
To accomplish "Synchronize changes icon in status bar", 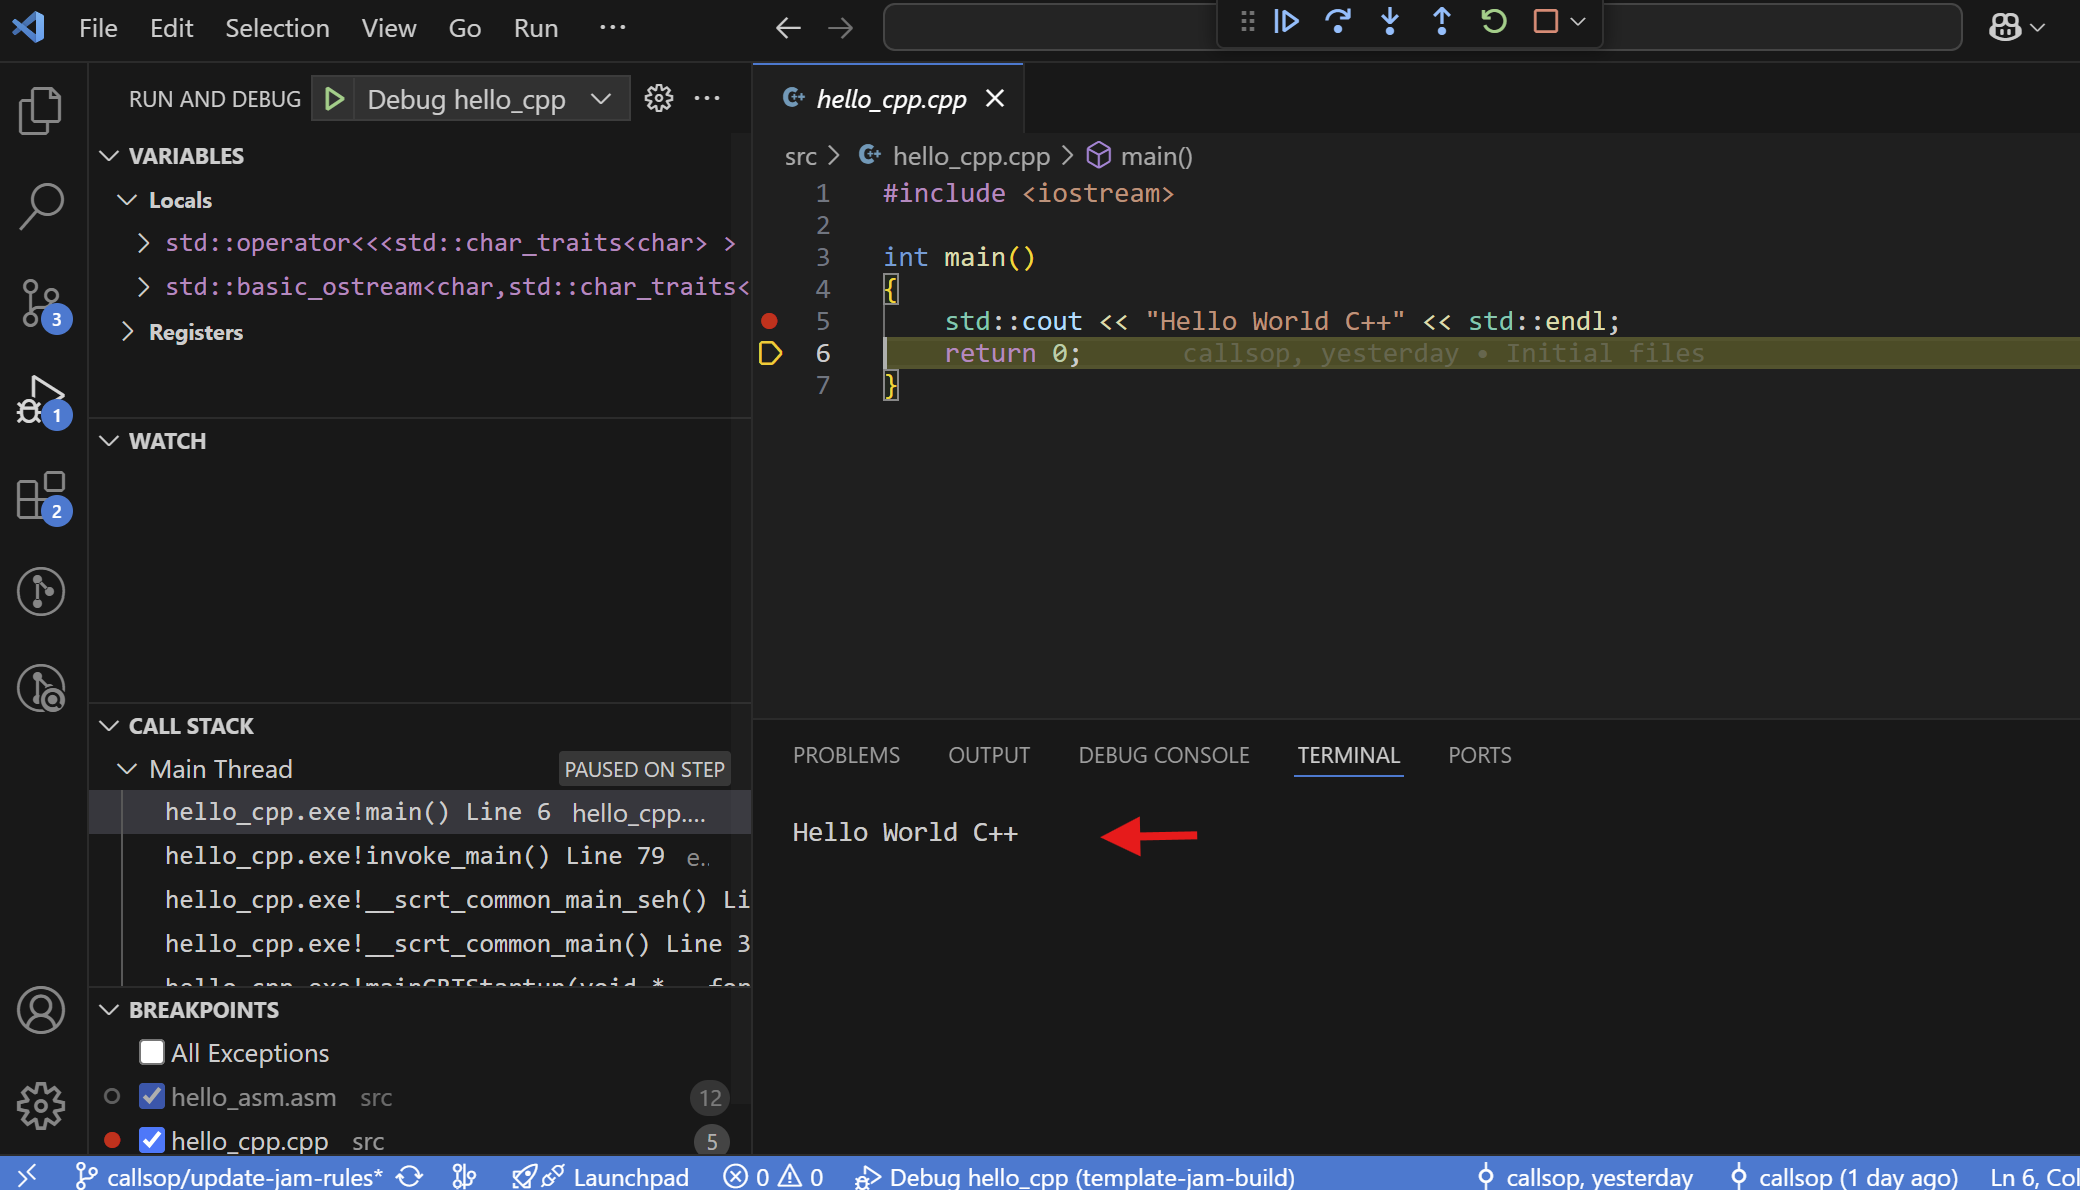I will coord(410,1176).
